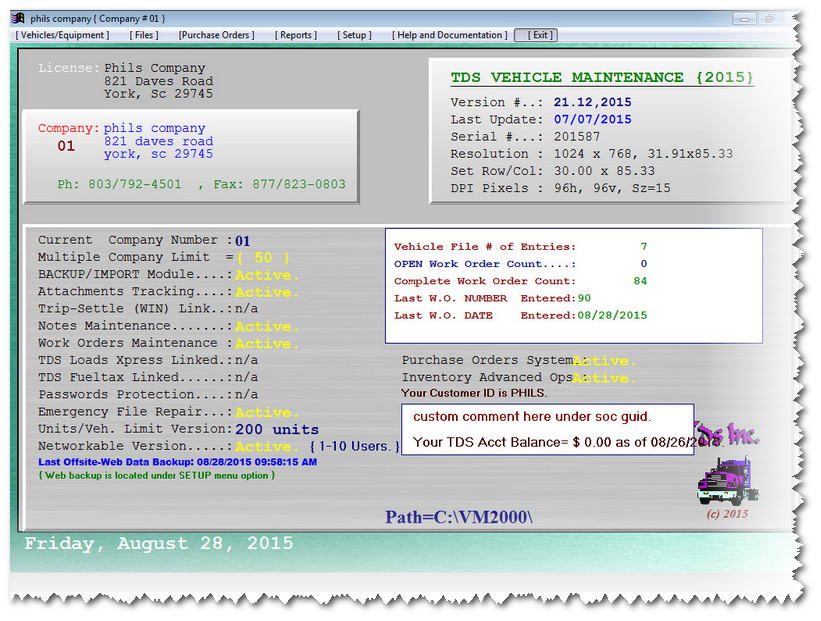Open the Vehicles/Equipment menu
Image resolution: width=821 pixels, height=621 pixels.
coord(62,35)
